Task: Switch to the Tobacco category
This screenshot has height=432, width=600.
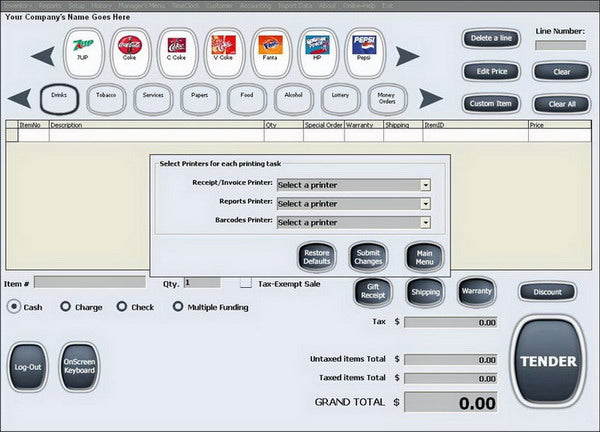Action: [106, 99]
